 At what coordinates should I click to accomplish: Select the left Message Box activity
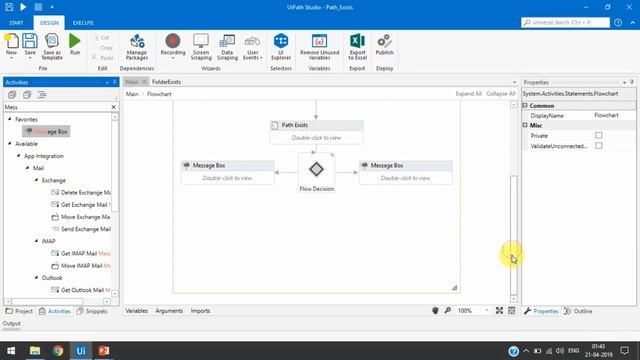[x=227, y=172]
